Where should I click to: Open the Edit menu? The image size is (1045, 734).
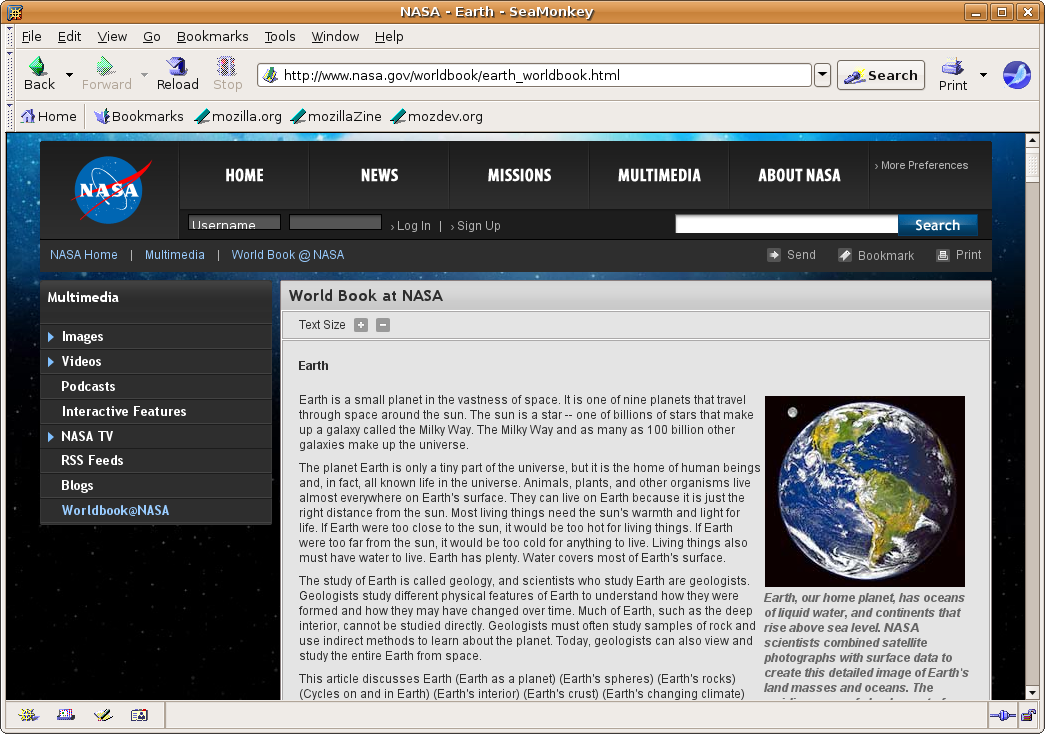(69, 37)
